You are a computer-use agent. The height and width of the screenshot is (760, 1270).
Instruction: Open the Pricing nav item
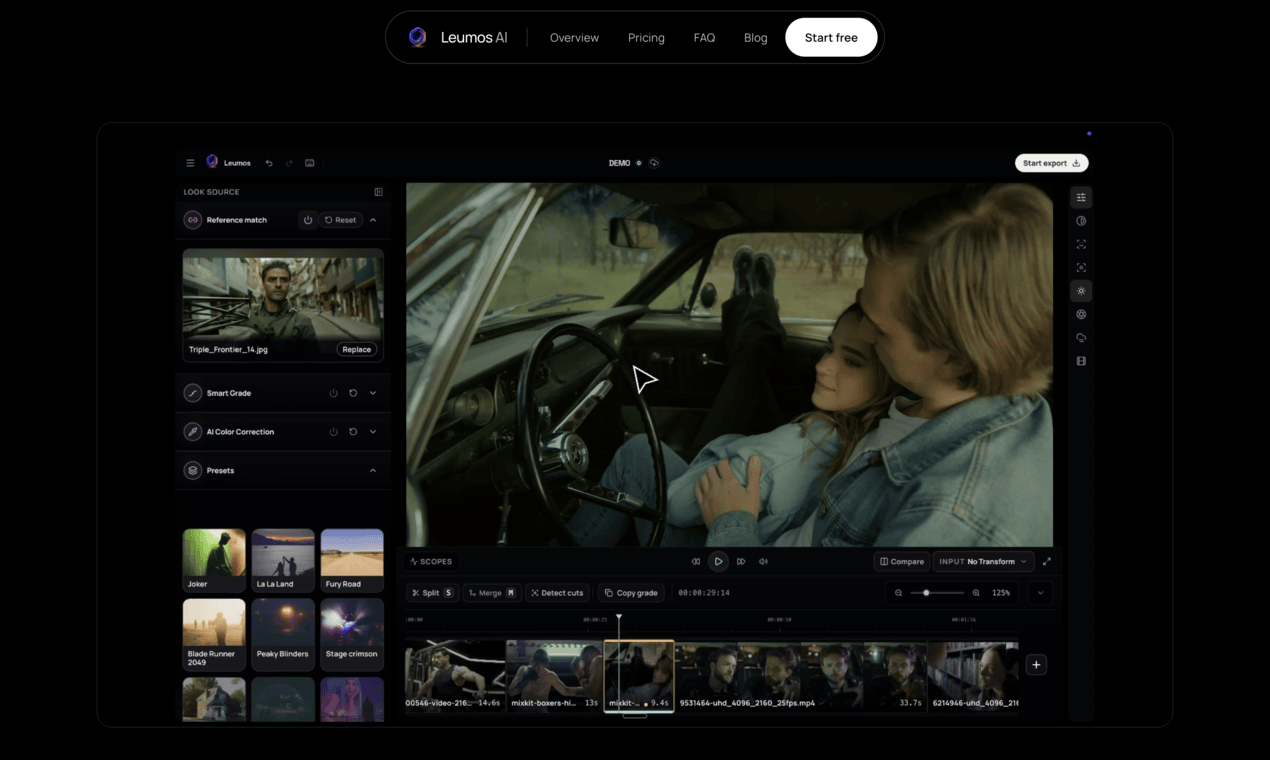pos(646,37)
